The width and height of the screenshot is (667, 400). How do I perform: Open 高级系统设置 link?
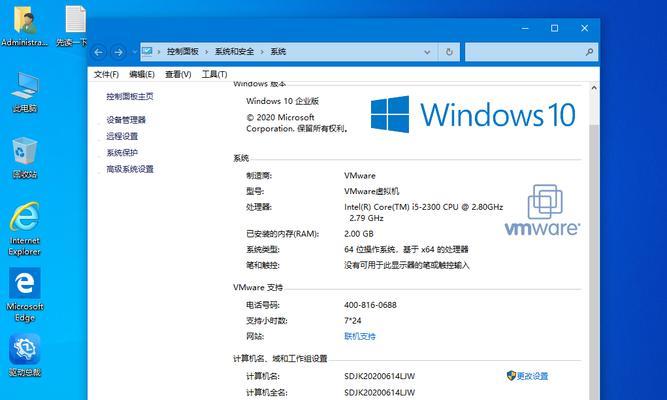tap(130, 169)
